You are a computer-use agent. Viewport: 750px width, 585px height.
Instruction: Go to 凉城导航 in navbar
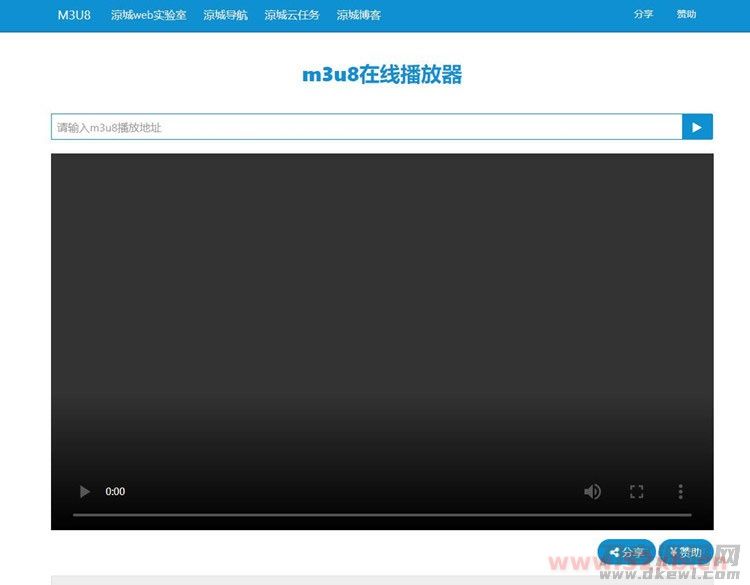coord(225,15)
